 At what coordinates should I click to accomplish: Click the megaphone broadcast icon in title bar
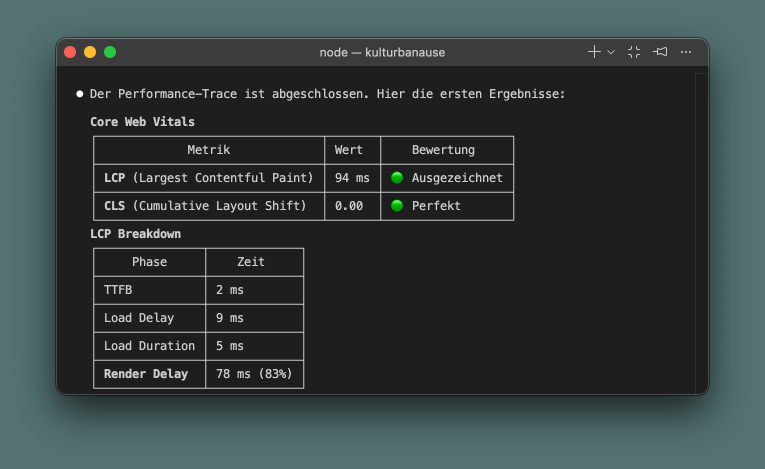point(660,52)
